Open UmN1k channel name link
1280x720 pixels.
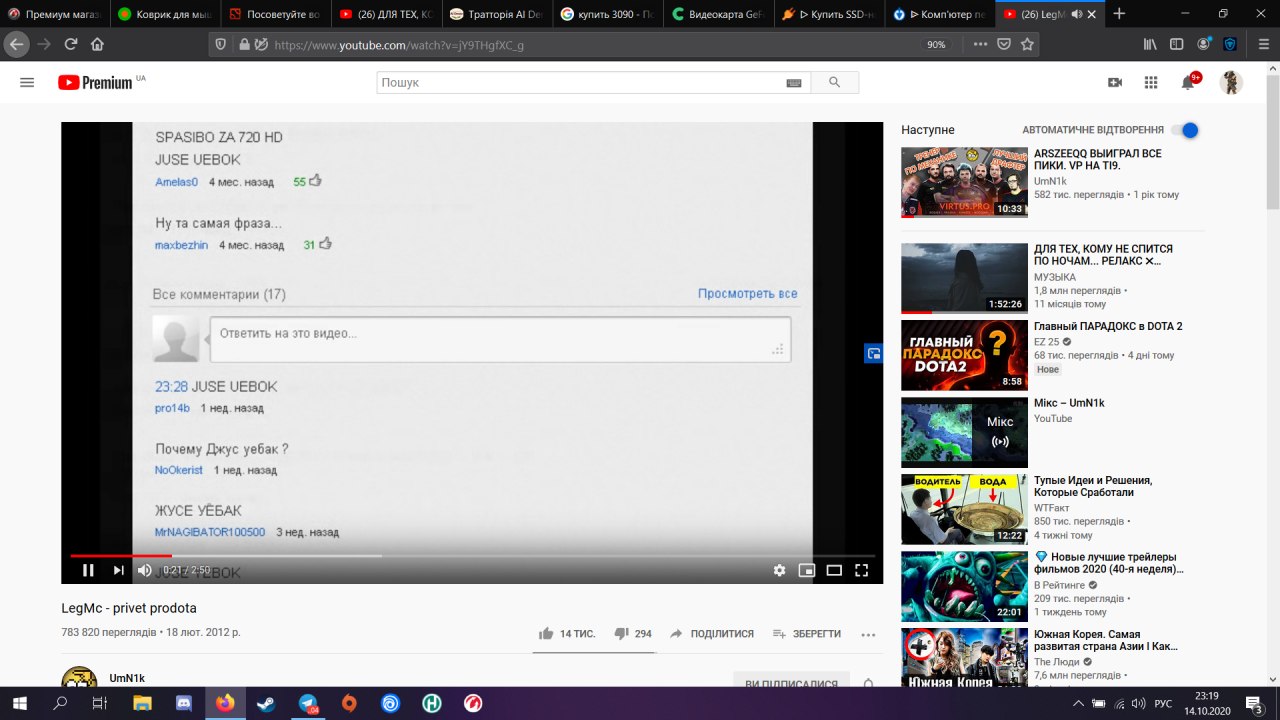(x=127, y=678)
